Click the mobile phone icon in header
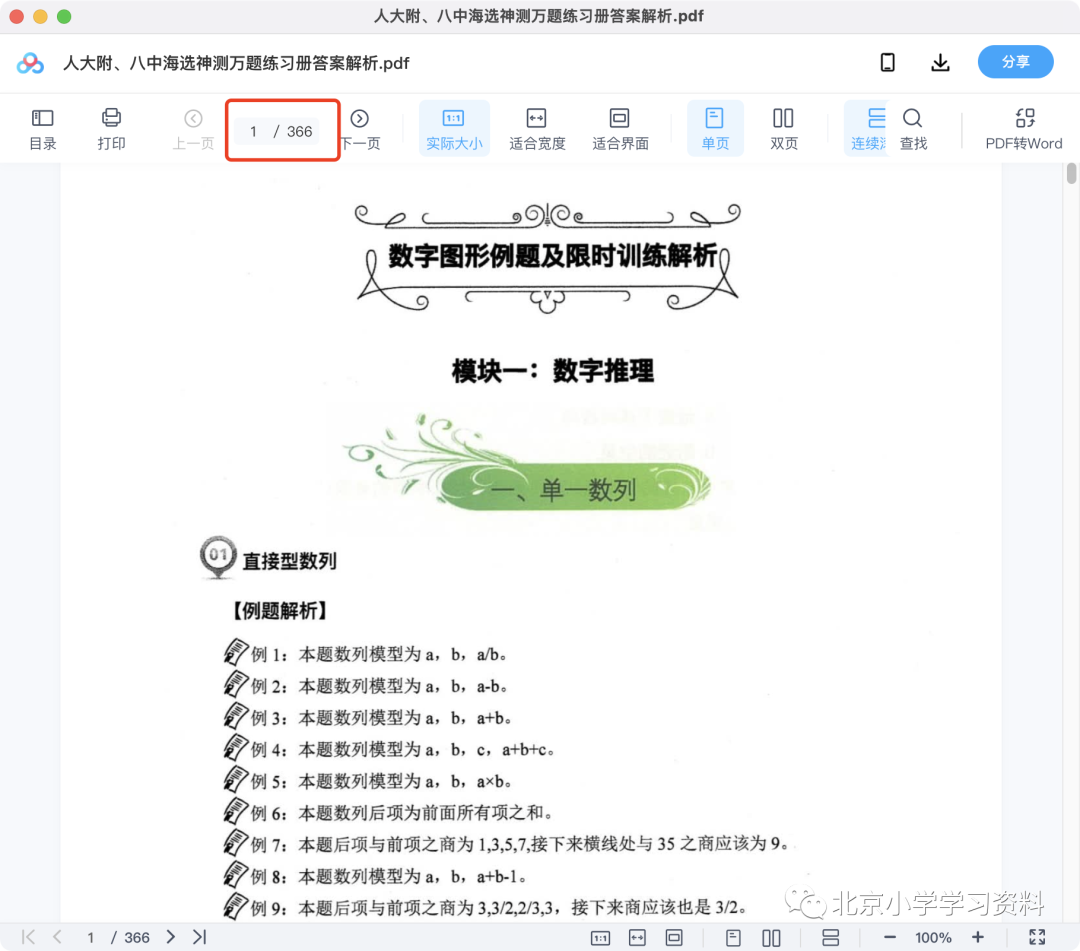The width and height of the screenshot is (1080, 951). (888, 62)
